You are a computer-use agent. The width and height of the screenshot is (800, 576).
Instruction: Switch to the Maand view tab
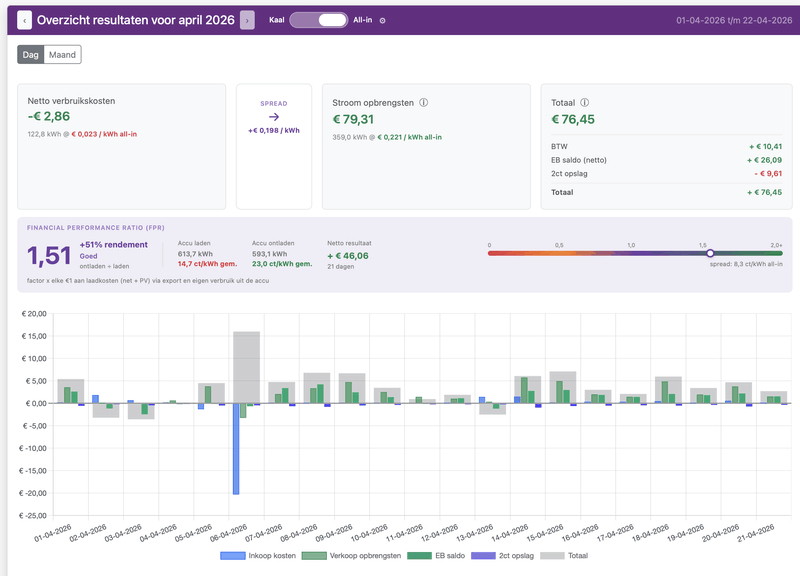[62, 55]
